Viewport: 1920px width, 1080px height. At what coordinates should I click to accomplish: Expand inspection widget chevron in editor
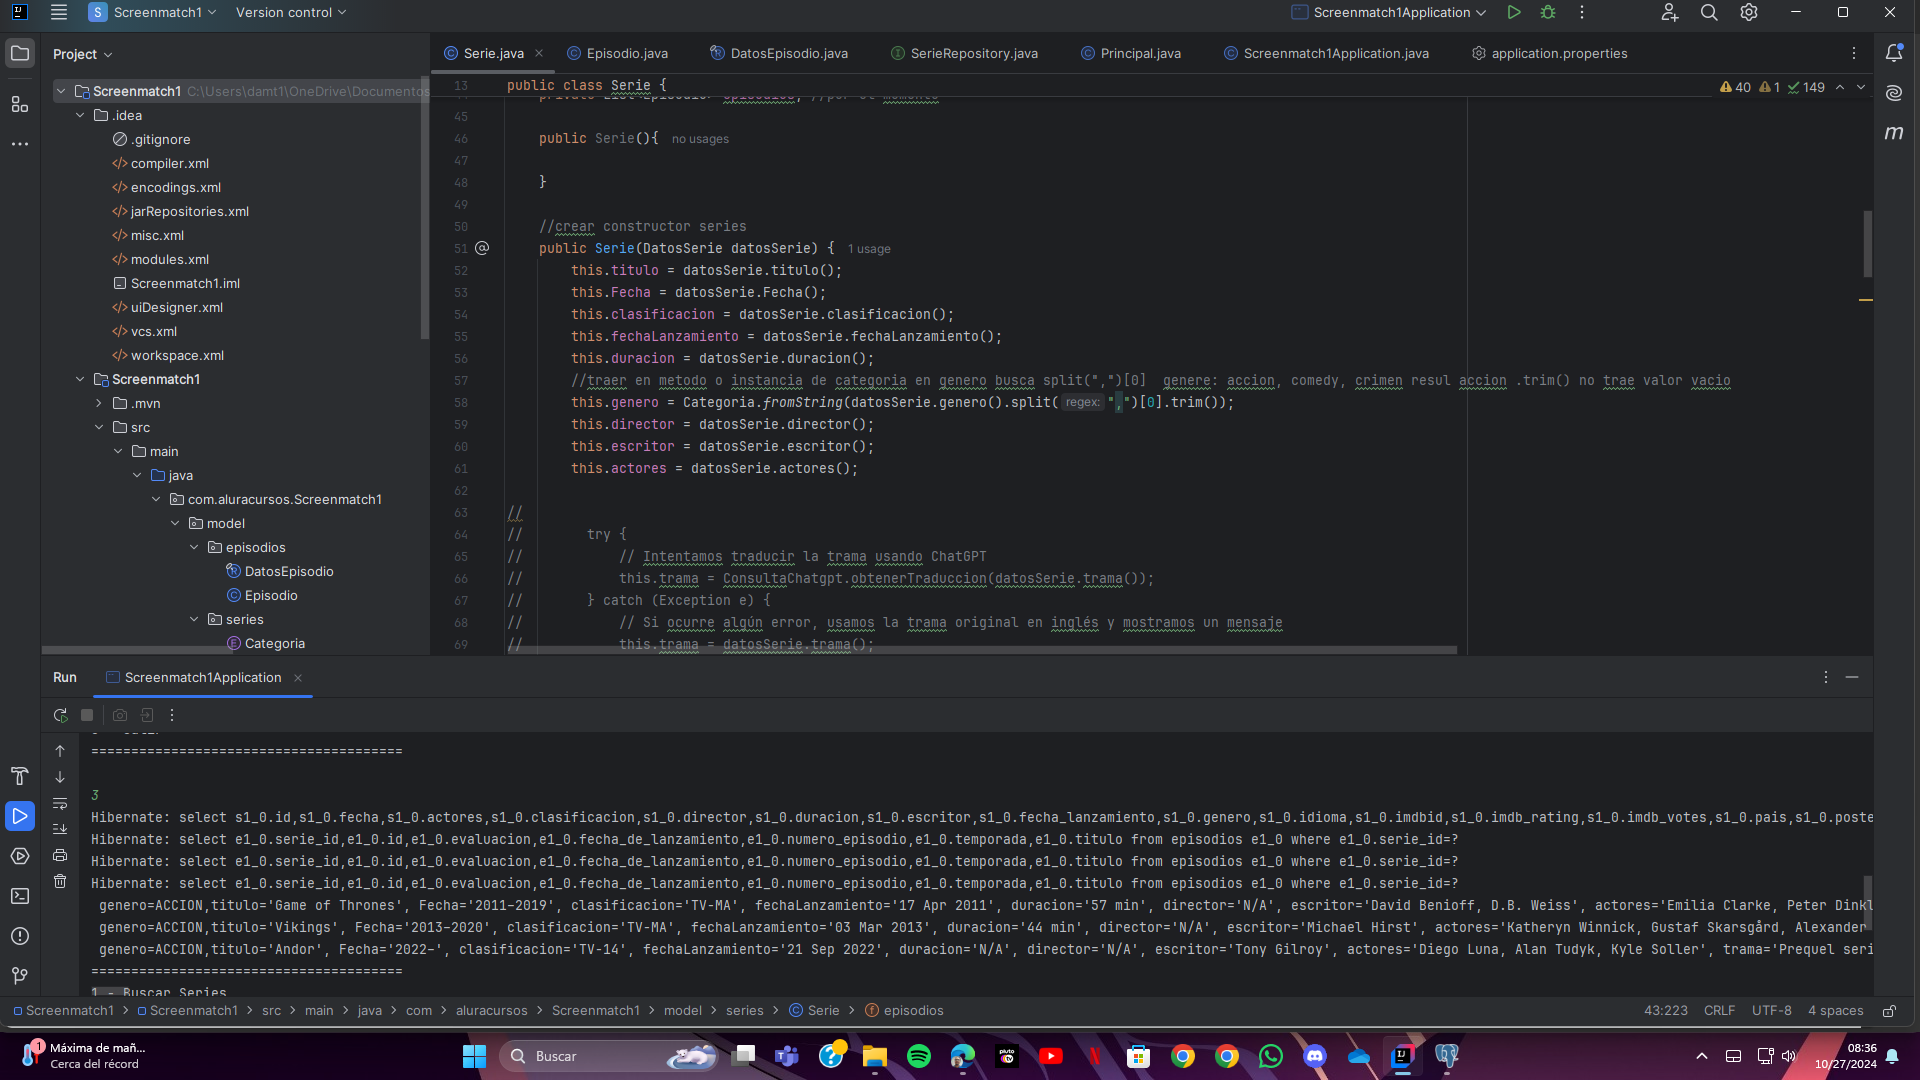[x=1861, y=87]
